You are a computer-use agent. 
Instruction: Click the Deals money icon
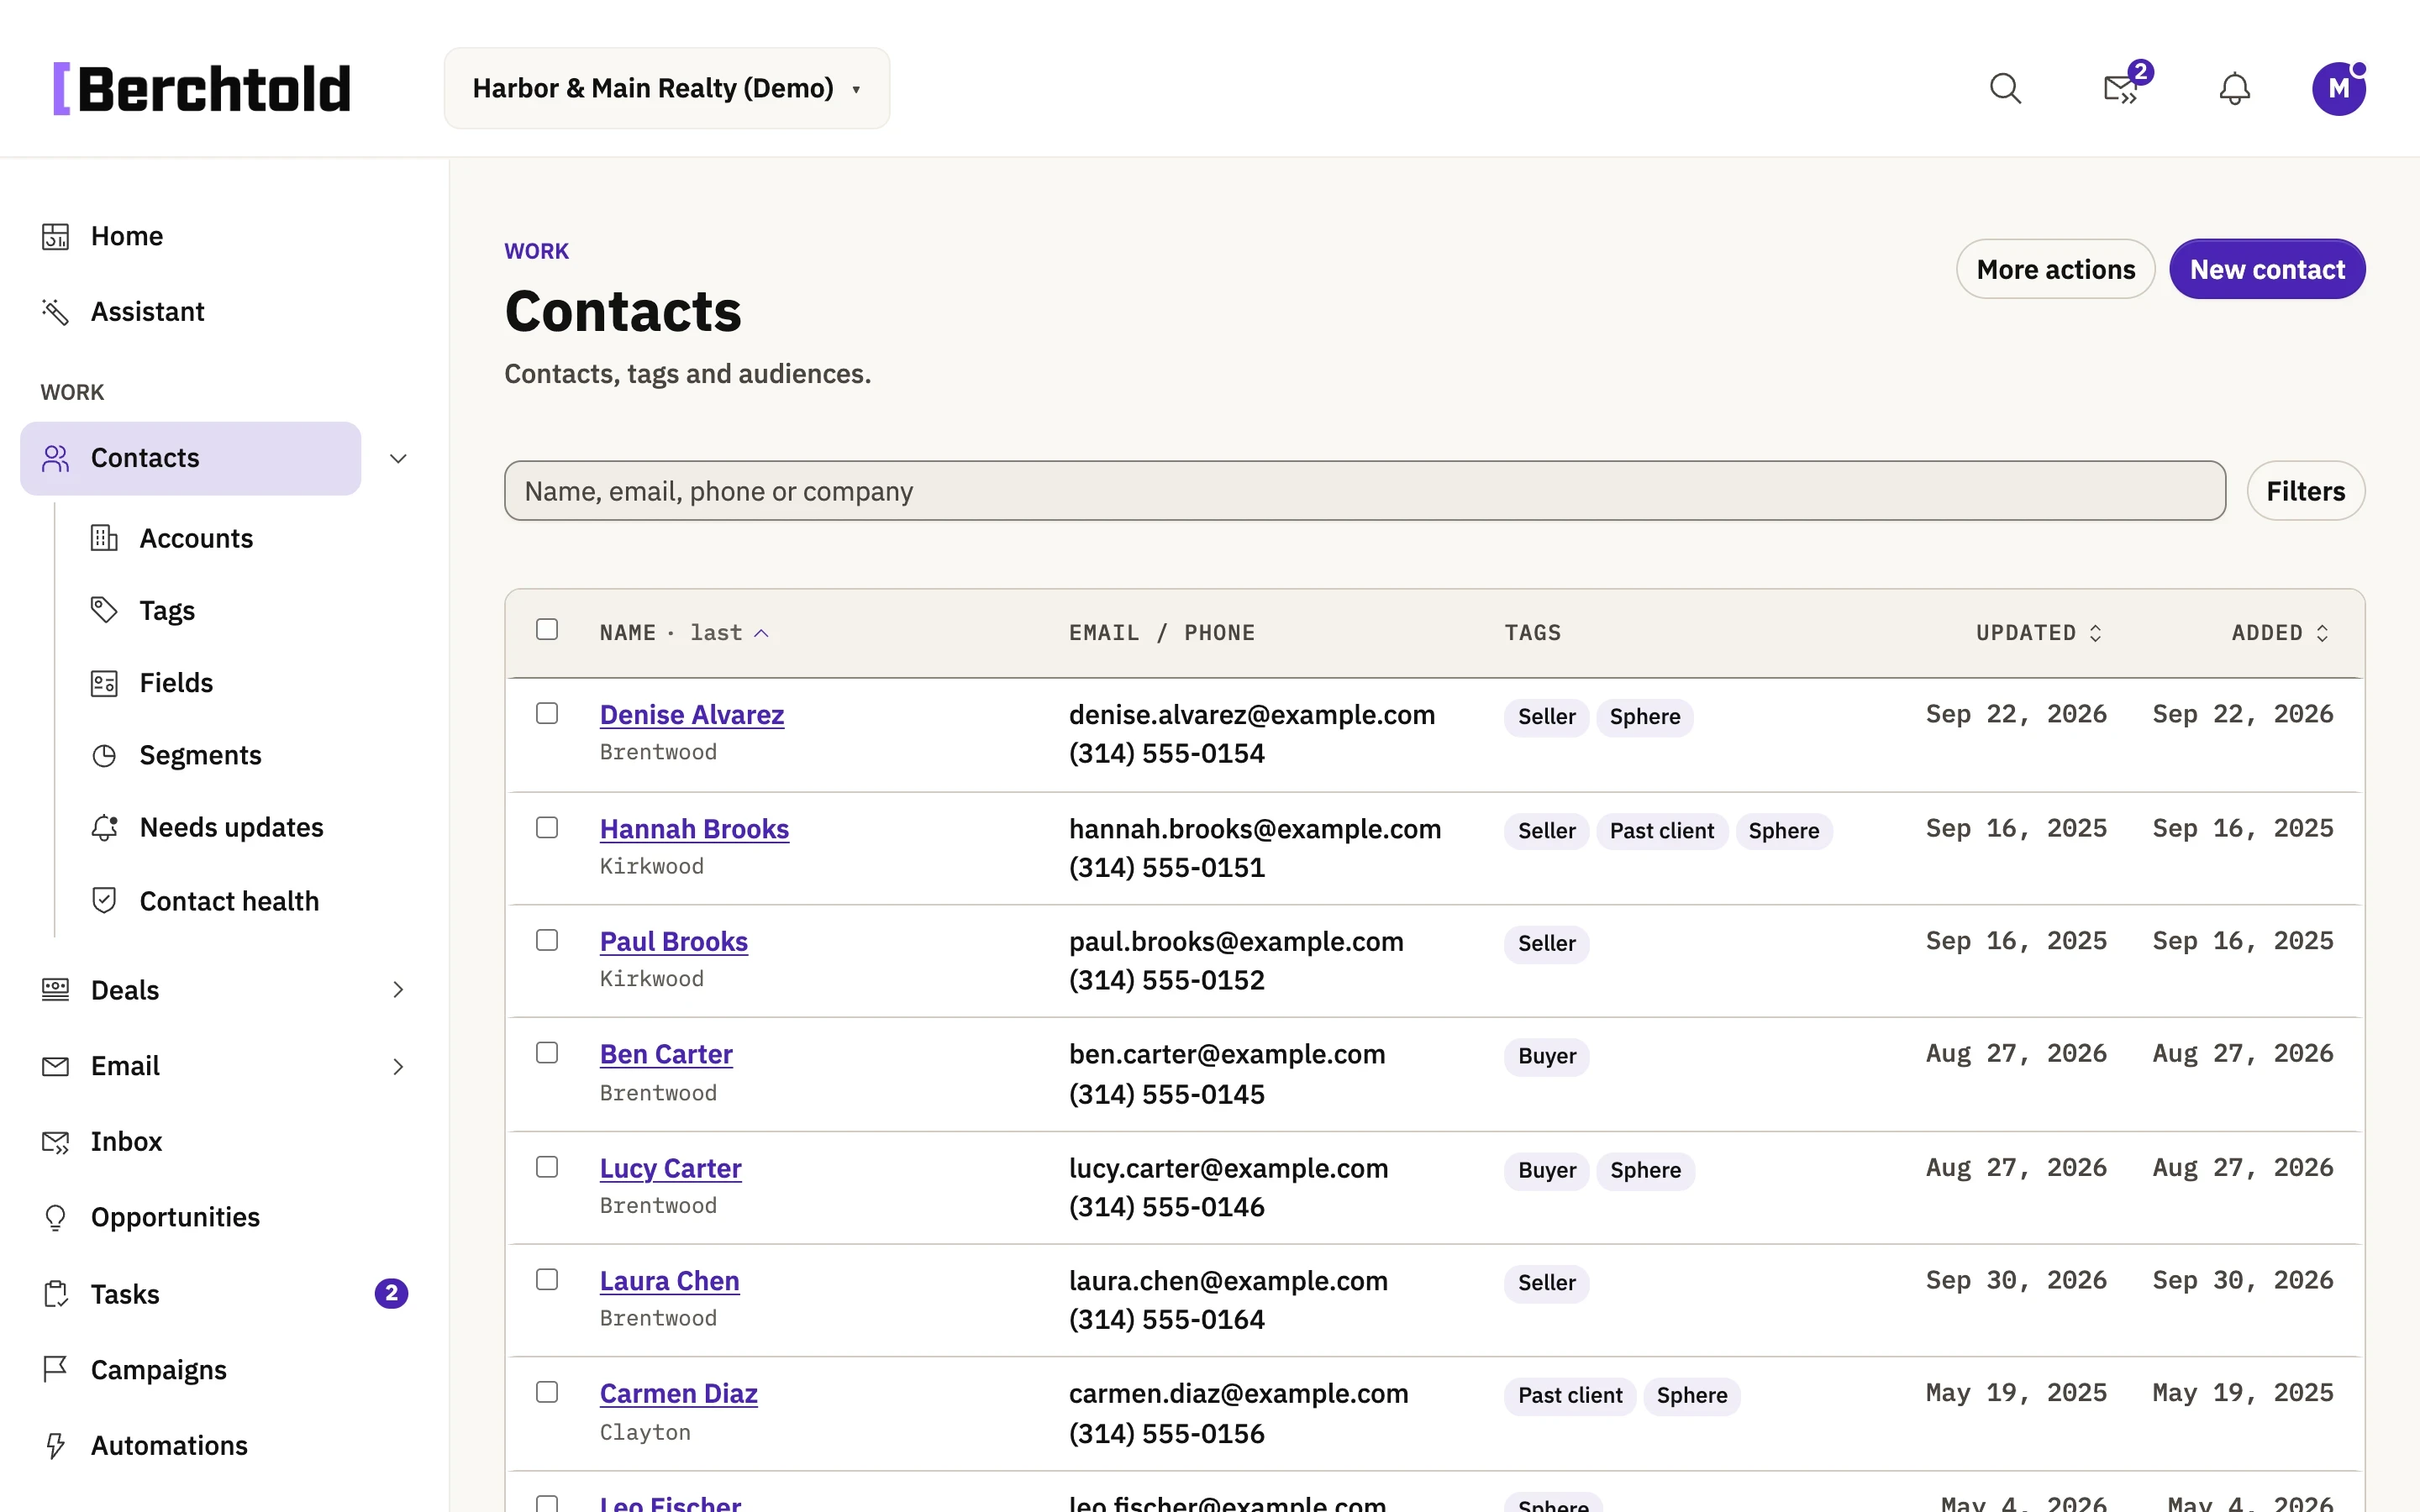tap(56, 990)
